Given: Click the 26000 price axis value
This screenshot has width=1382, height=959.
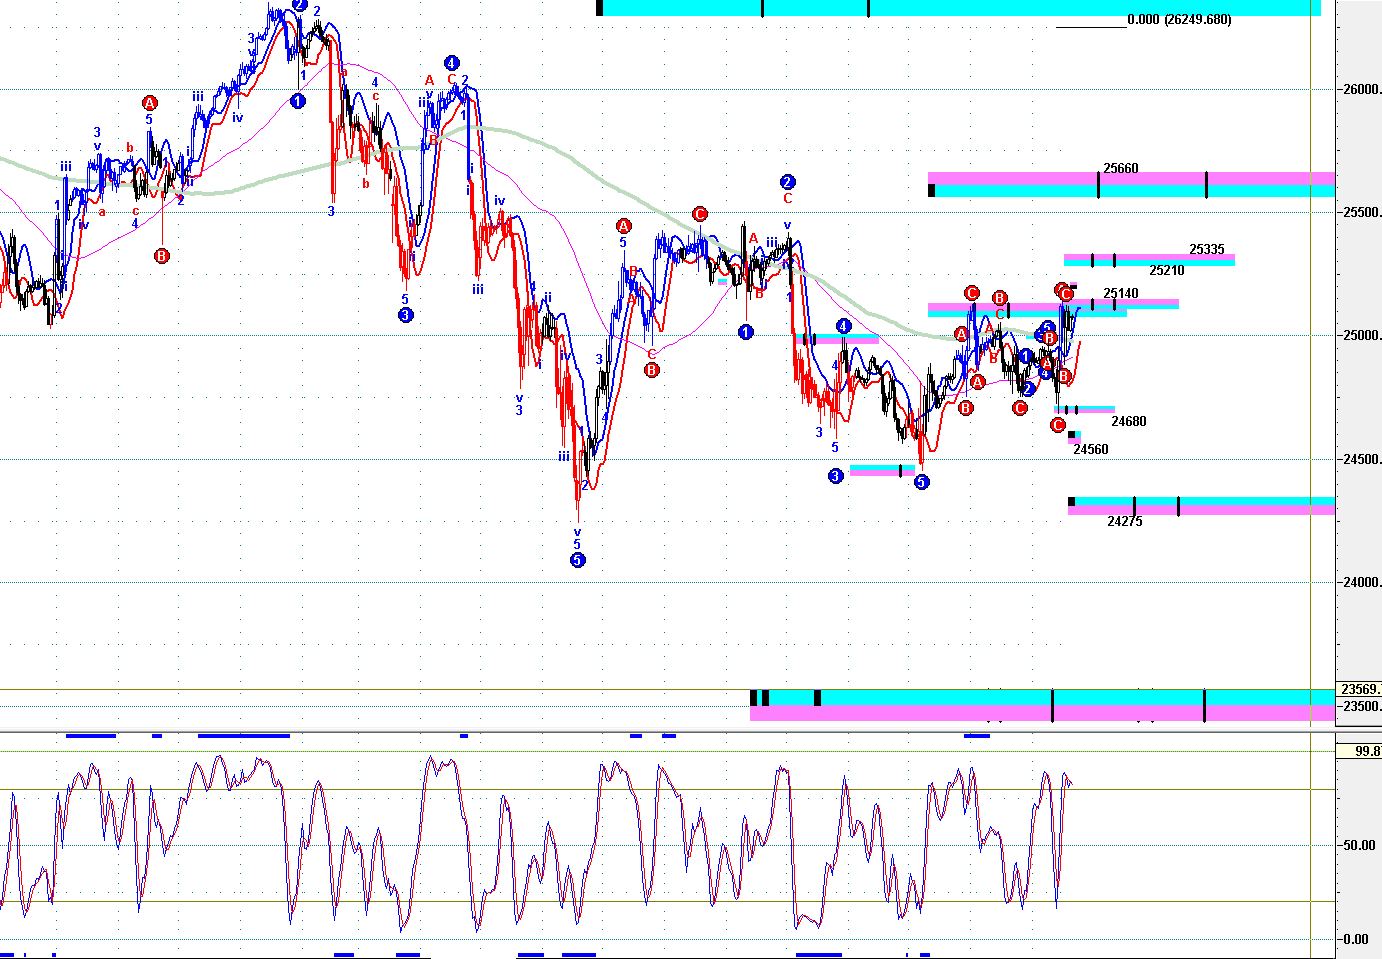Looking at the screenshot, I should 1362,90.
